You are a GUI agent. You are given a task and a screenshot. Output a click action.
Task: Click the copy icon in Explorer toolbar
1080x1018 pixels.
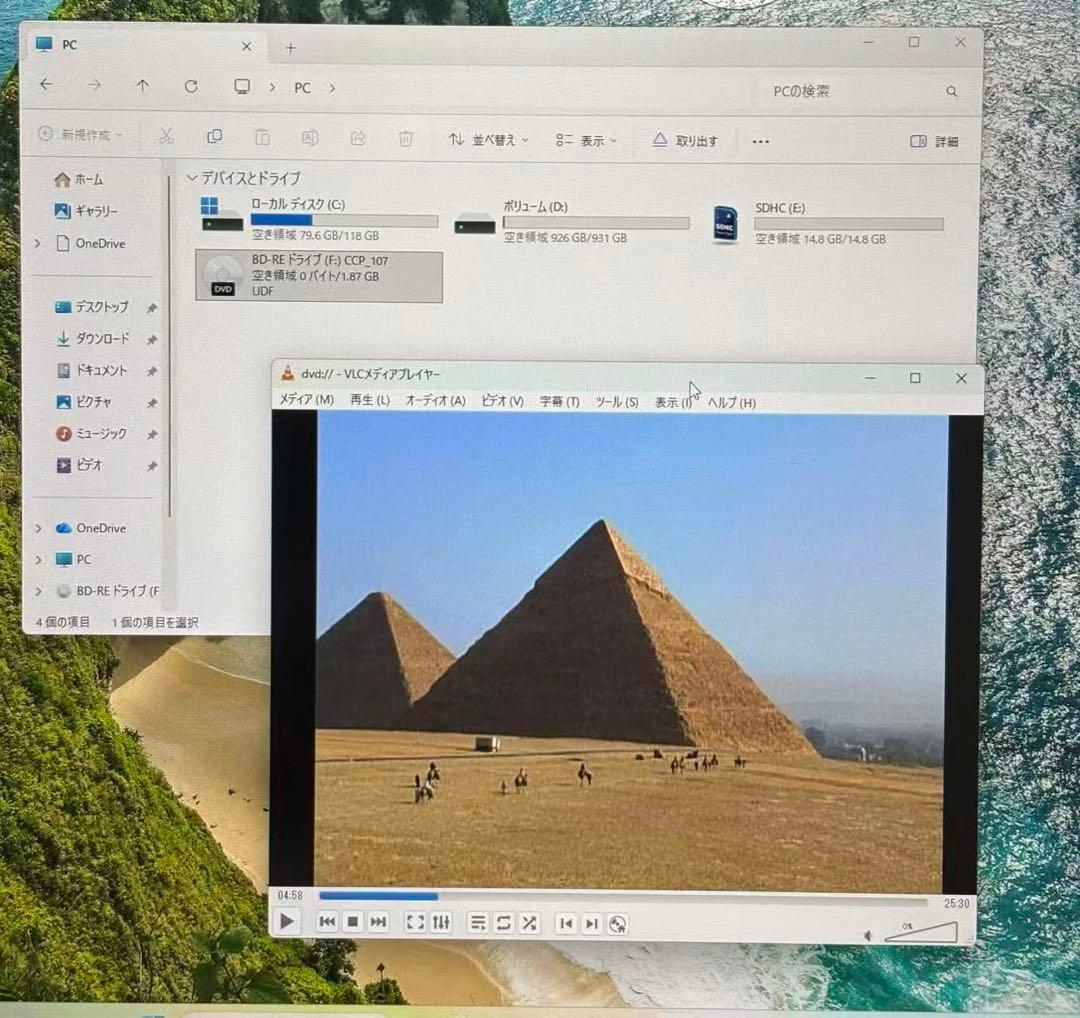[214, 137]
